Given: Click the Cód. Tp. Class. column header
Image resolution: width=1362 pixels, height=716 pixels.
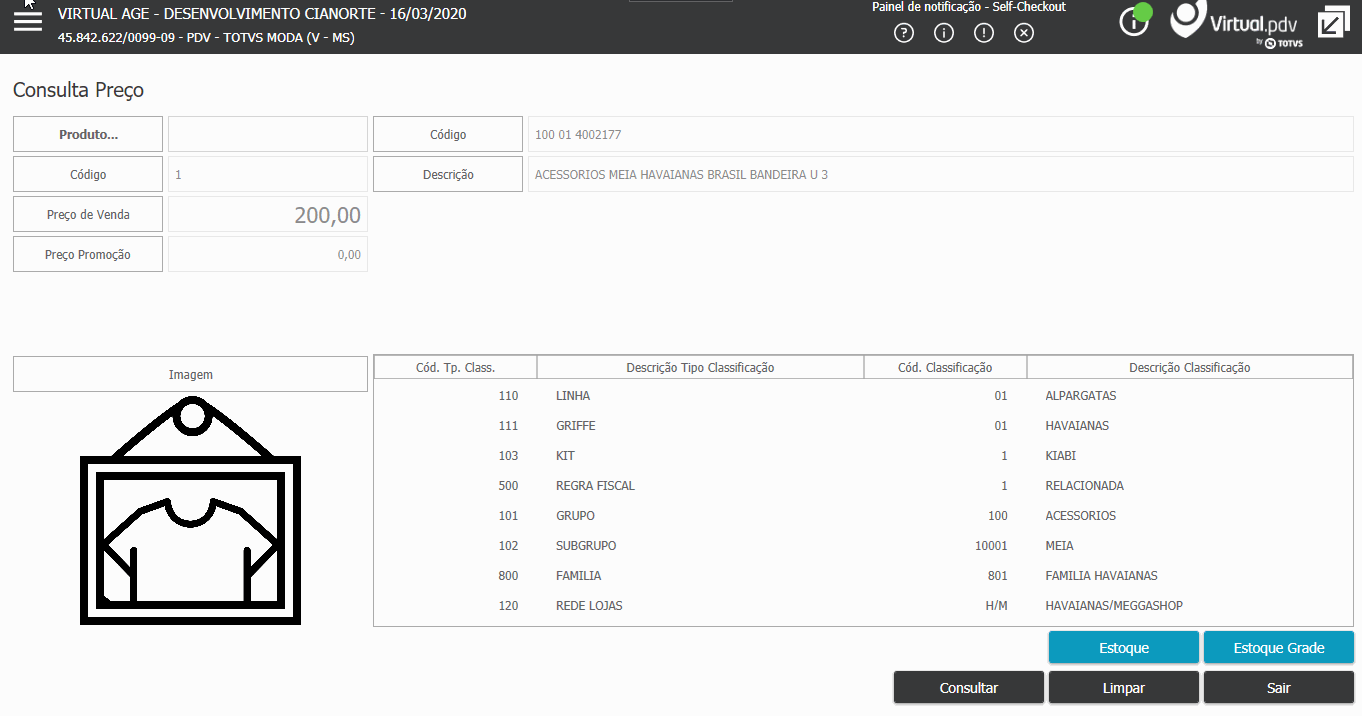Looking at the screenshot, I should [455, 367].
